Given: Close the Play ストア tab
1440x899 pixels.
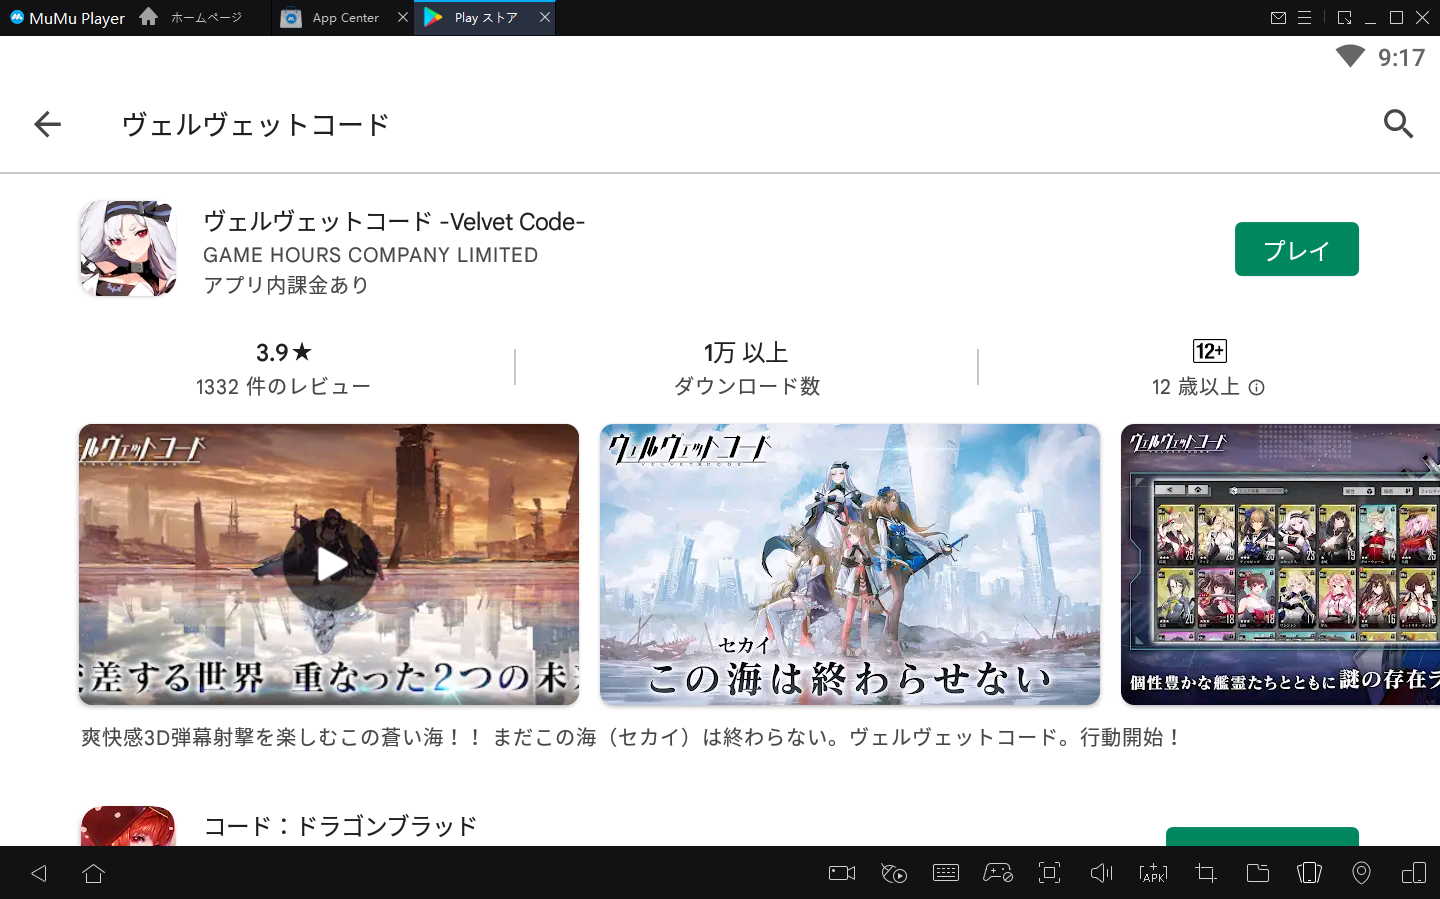Looking at the screenshot, I should [x=545, y=18].
